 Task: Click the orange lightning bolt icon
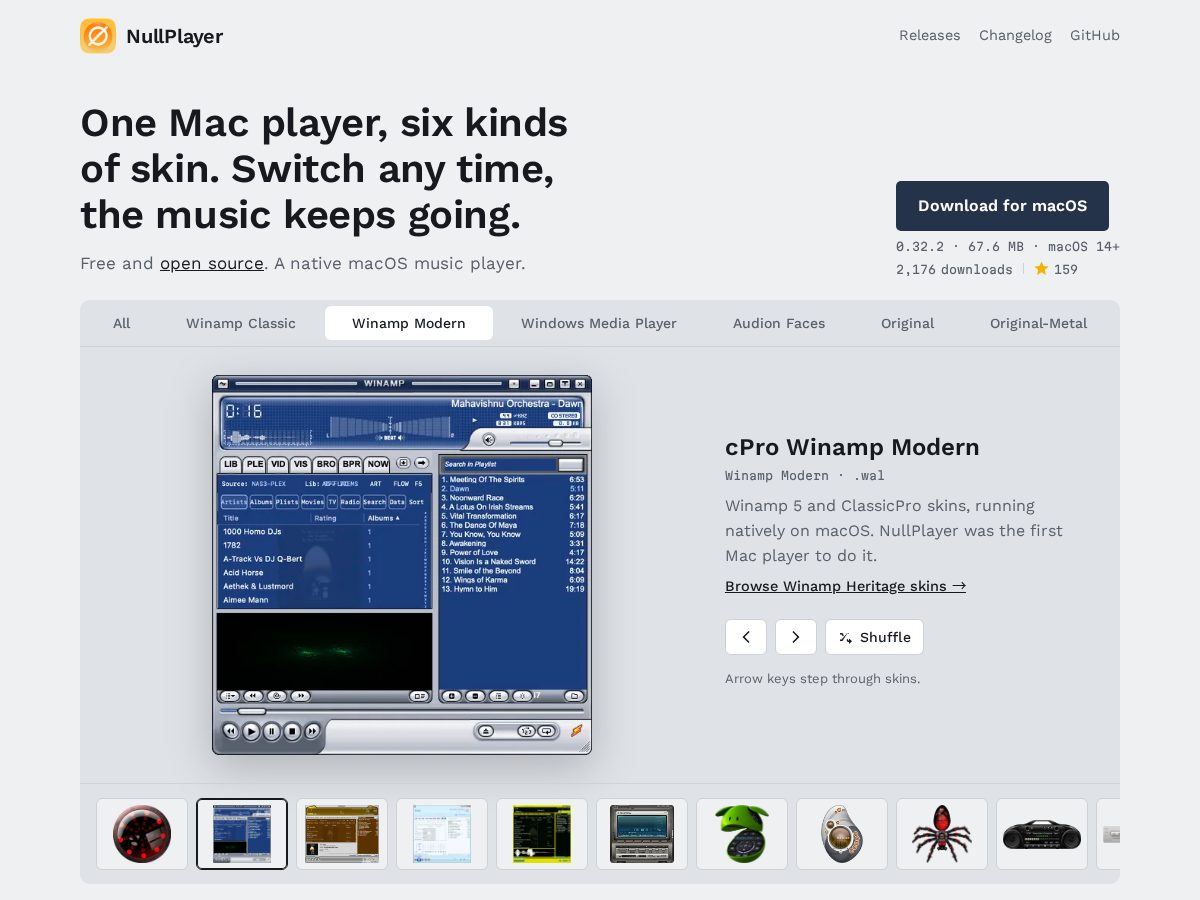(576, 730)
